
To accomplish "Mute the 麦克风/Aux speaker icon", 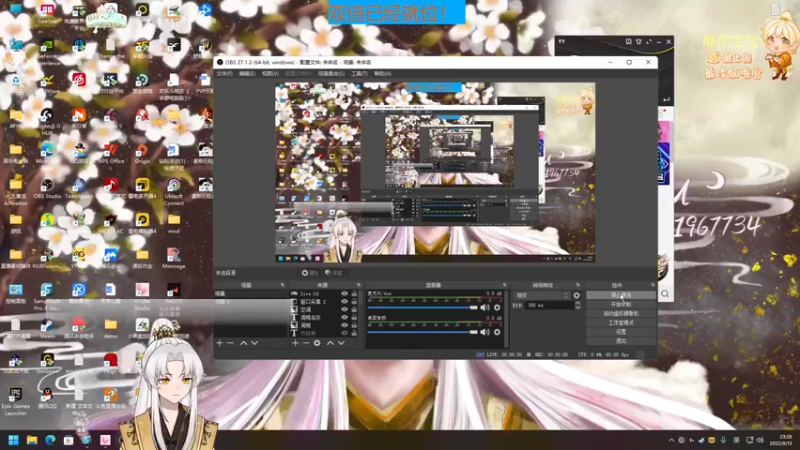I will (x=485, y=308).
